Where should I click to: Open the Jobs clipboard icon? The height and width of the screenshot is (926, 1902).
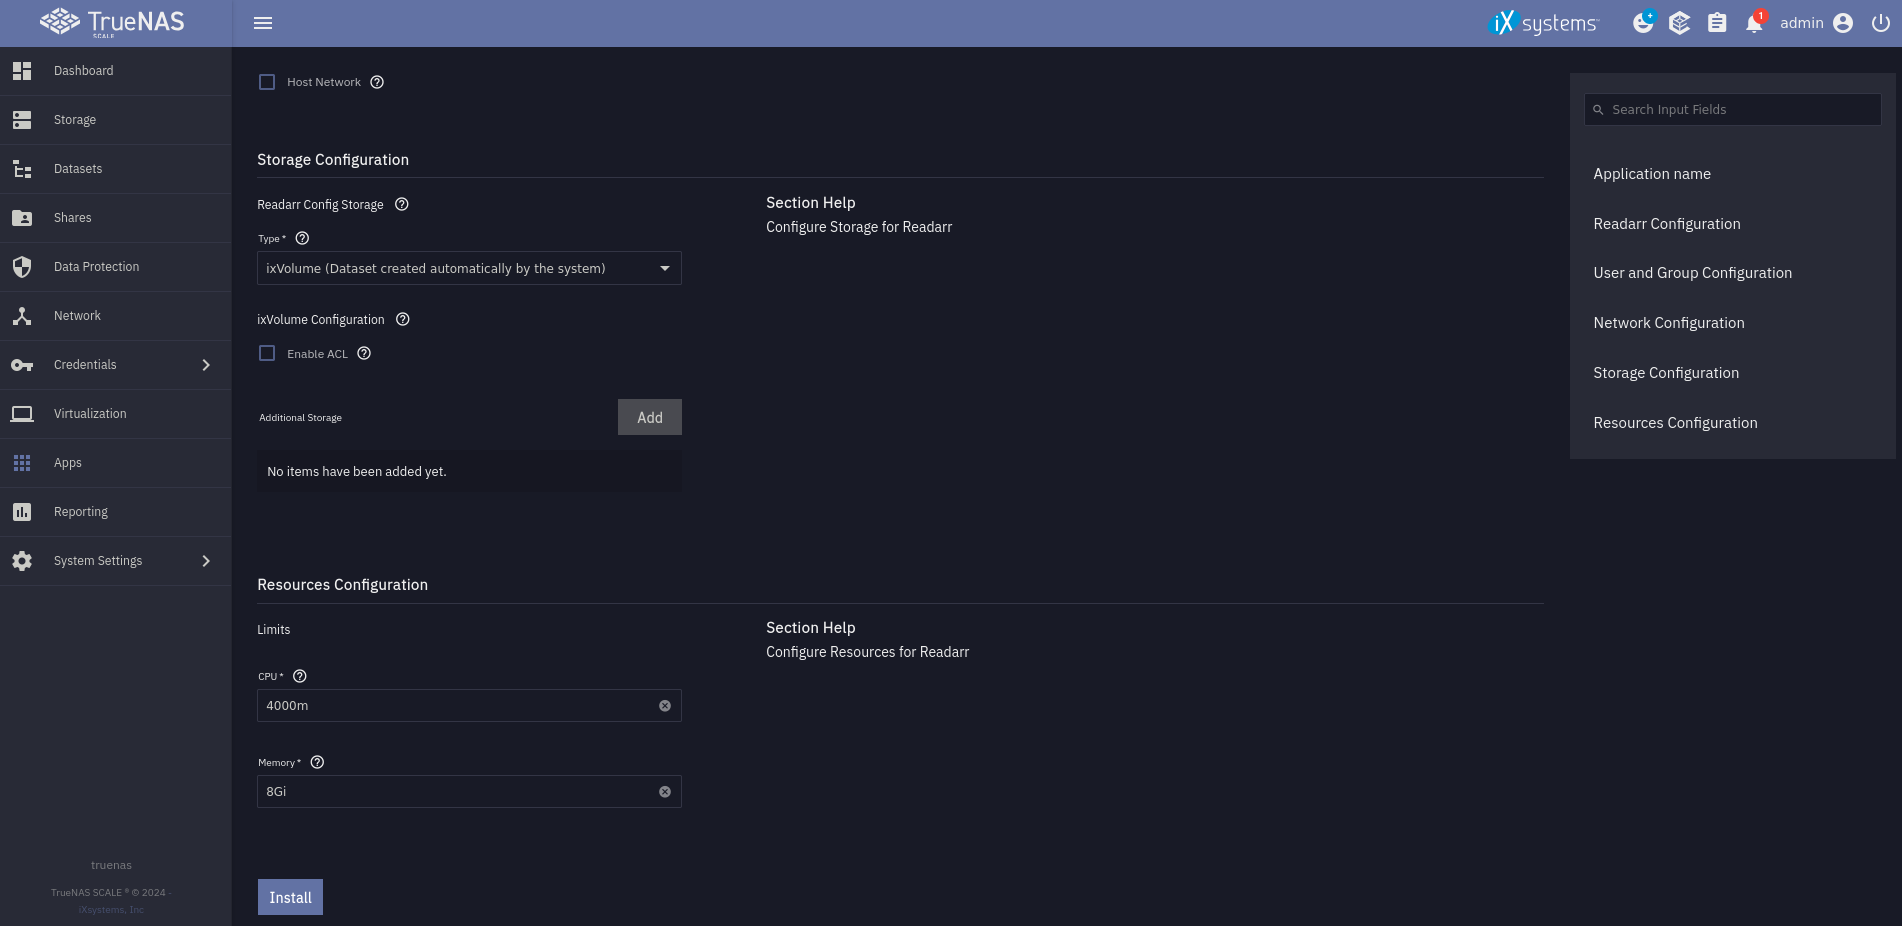[x=1717, y=23]
